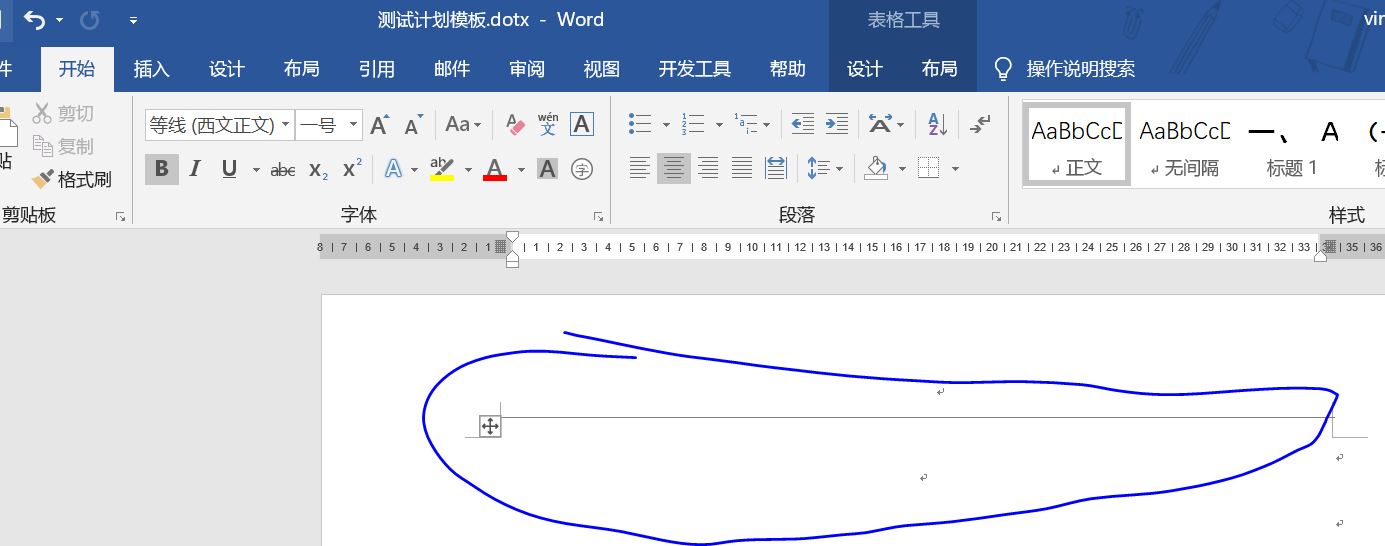The height and width of the screenshot is (546, 1385).
Task: Toggle Underline formatting
Action: (229, 169)
